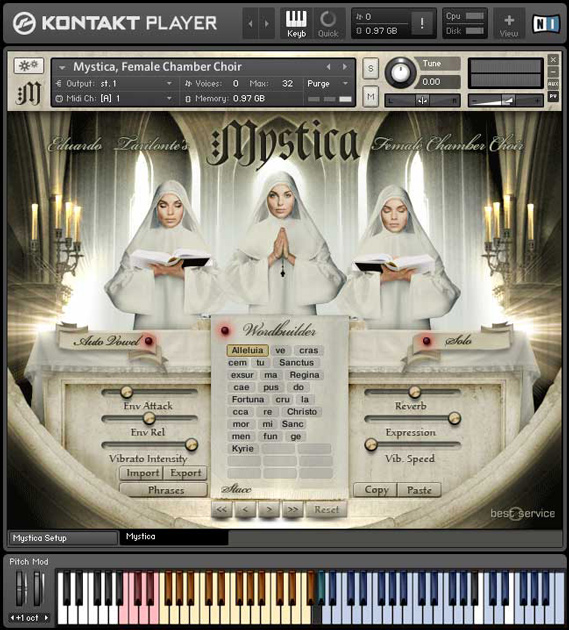
Task: Shift keyboard octave up arrow
Action: point(46,618)
